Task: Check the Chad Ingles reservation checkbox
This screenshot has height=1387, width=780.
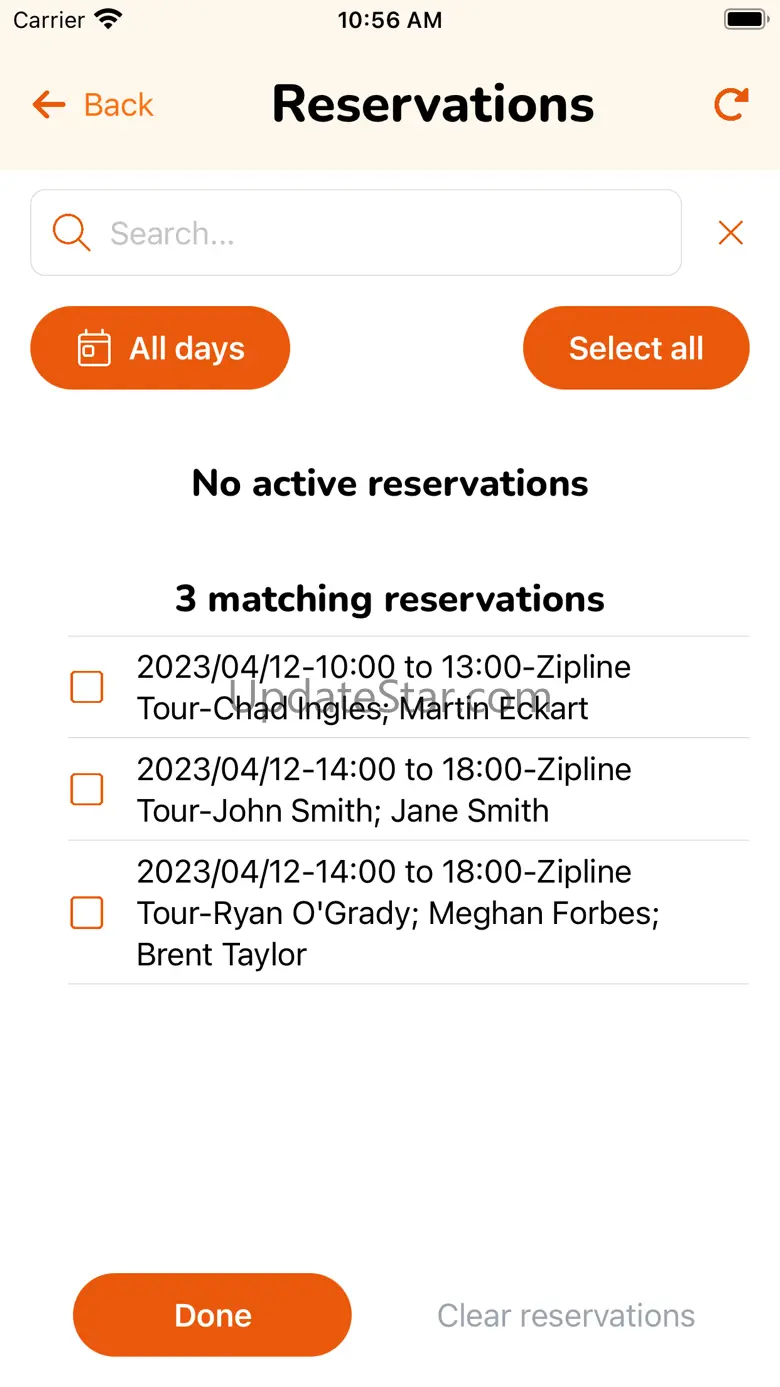Action: point(87,687)
